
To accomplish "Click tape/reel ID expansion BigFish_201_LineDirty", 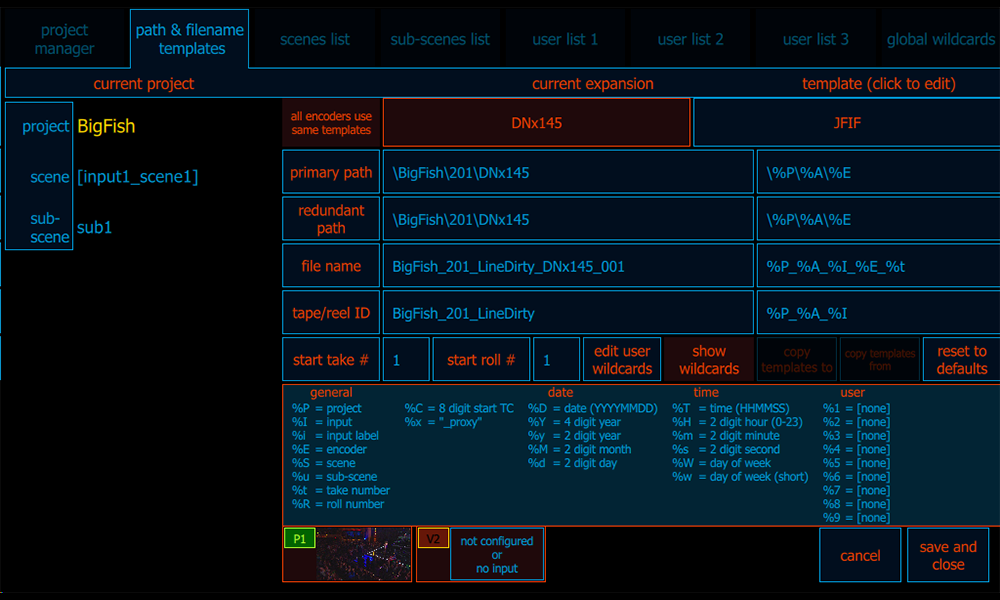I will click(568, 313).
